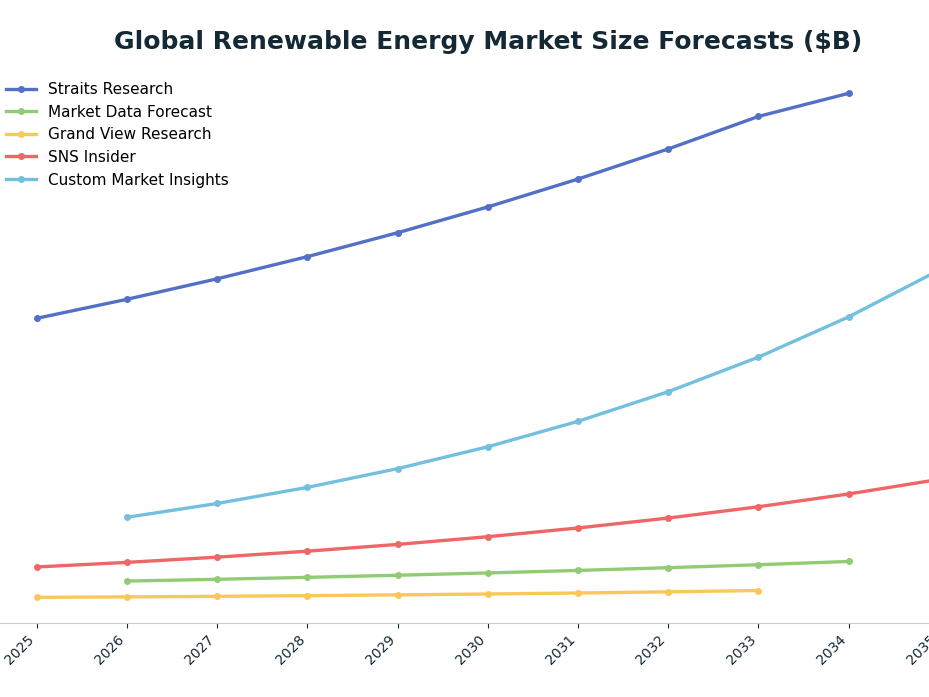
Task: Click the light blue Custom Market Insights marker
Action: coord(21,180)
